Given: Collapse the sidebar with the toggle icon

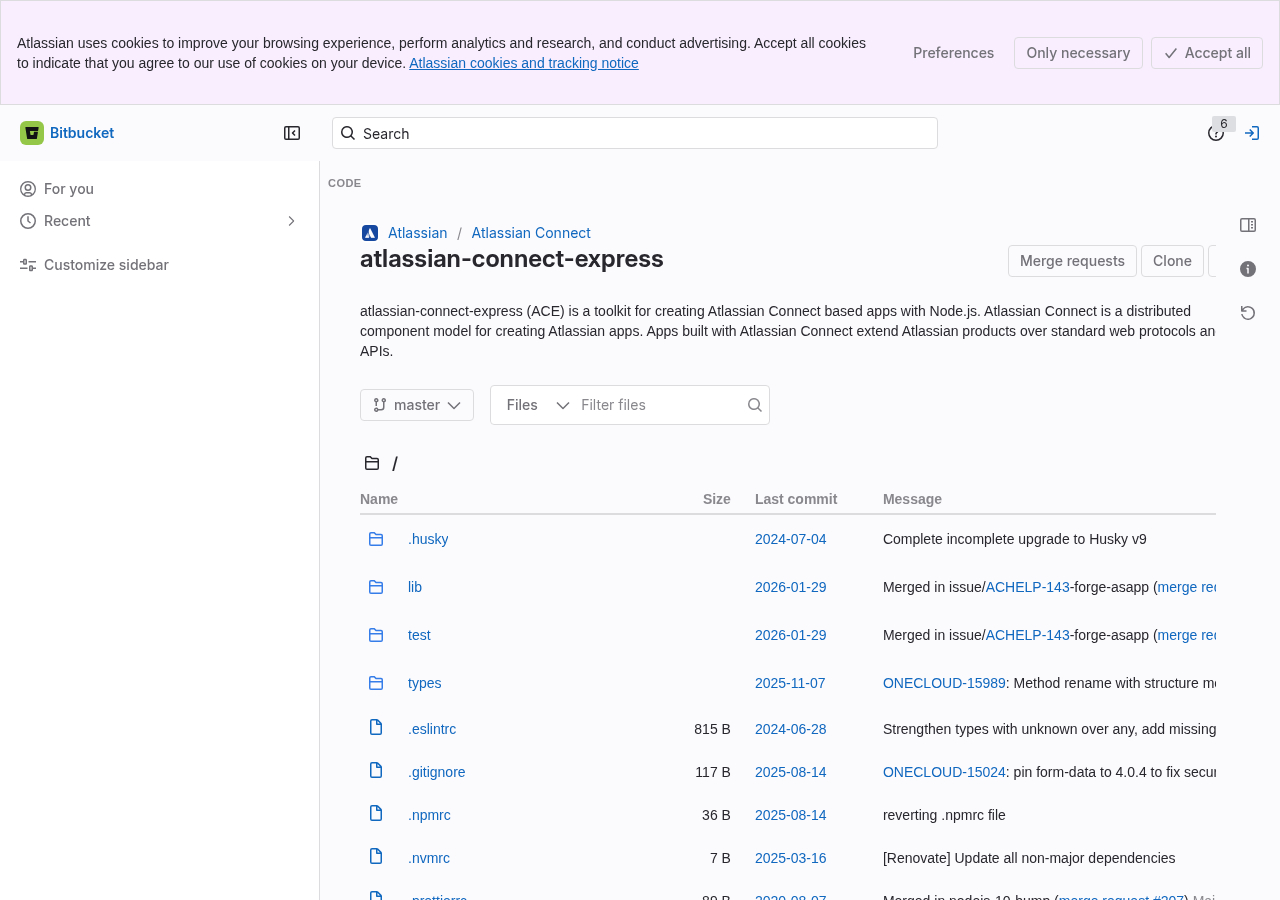Looking at the screenshot, I should tap(292, 133).
